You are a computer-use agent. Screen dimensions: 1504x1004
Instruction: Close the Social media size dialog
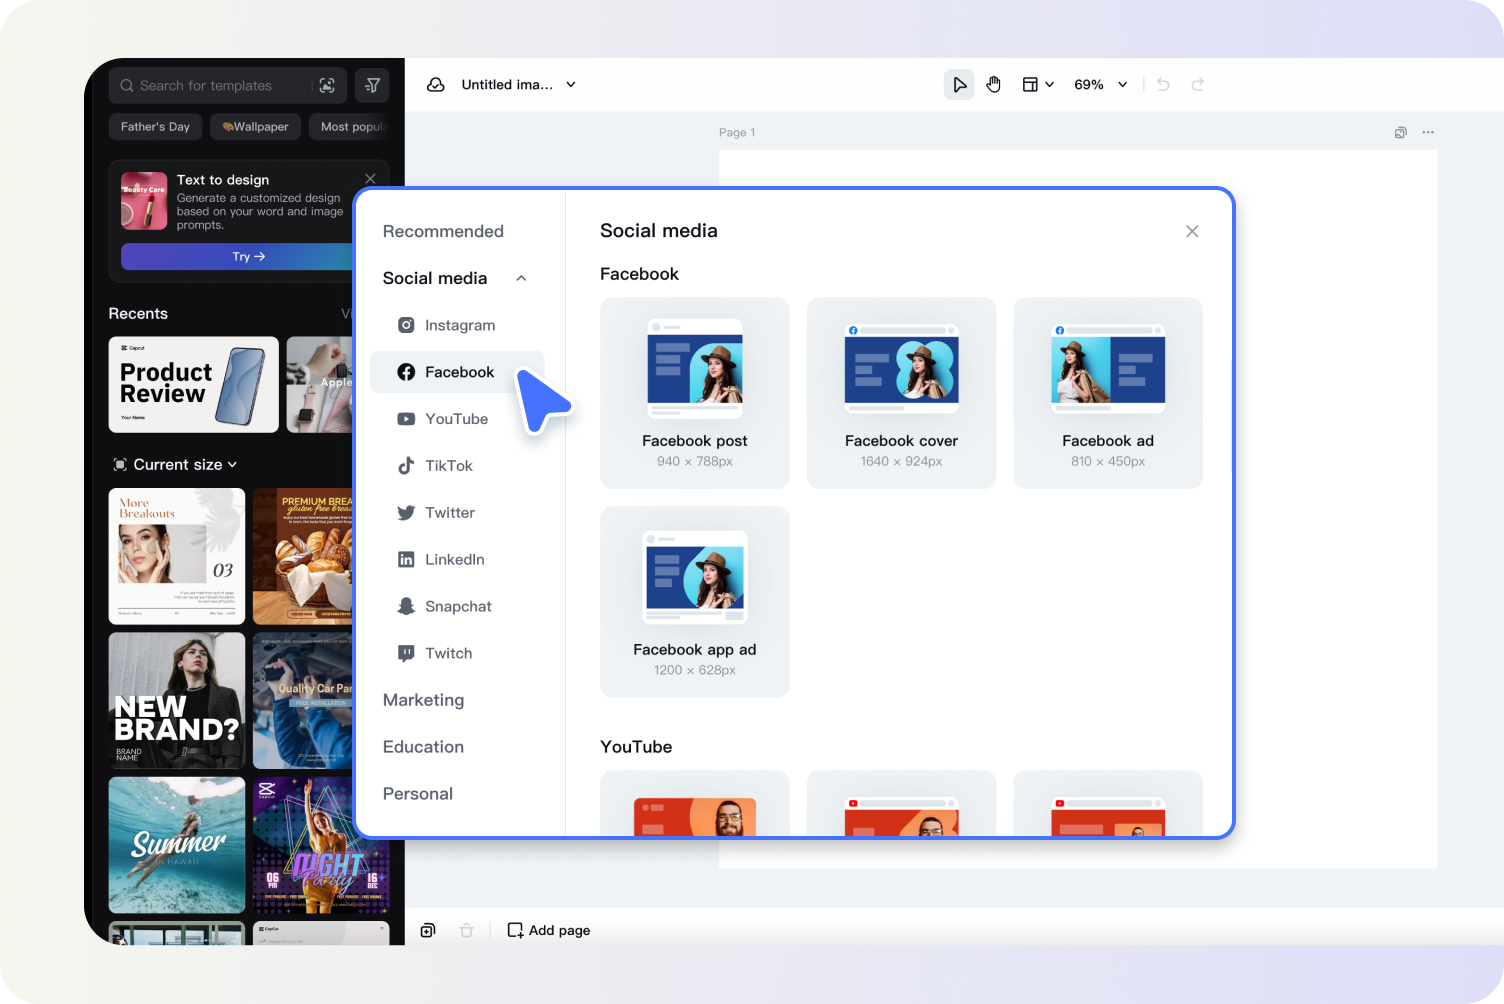click(x=1192, y=231)
